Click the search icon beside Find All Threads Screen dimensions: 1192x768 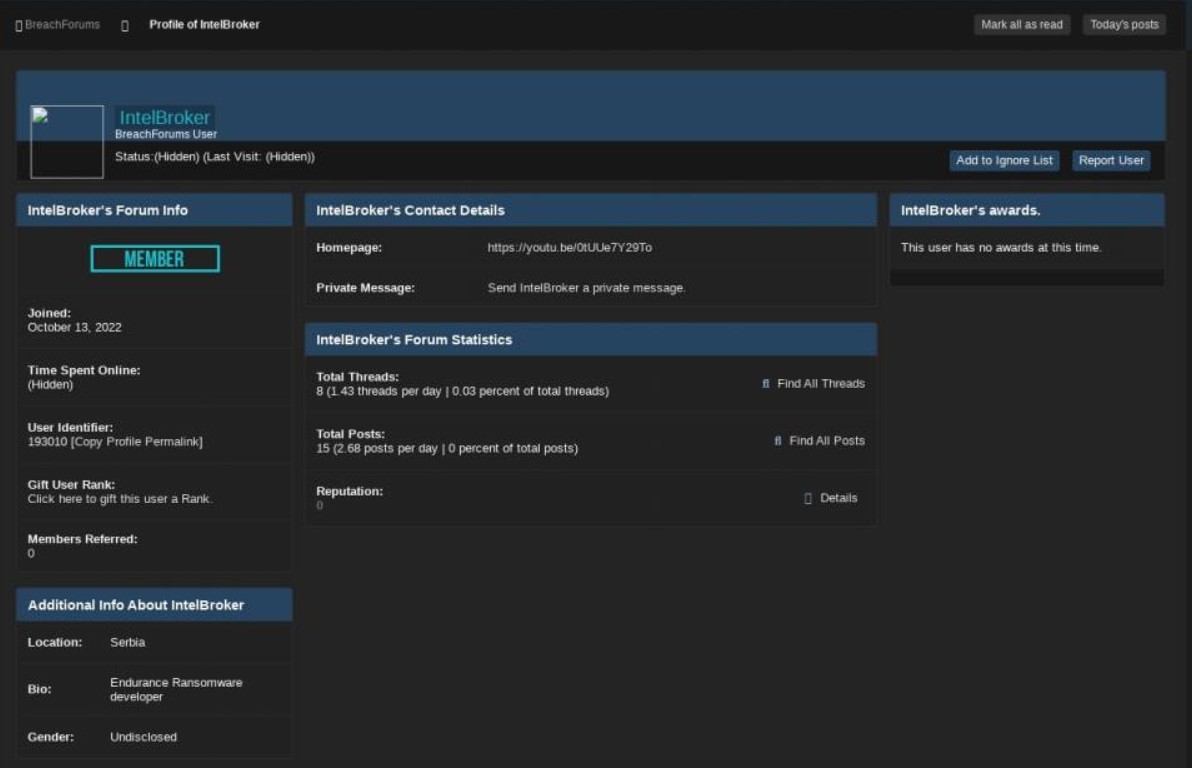point(766,384)
